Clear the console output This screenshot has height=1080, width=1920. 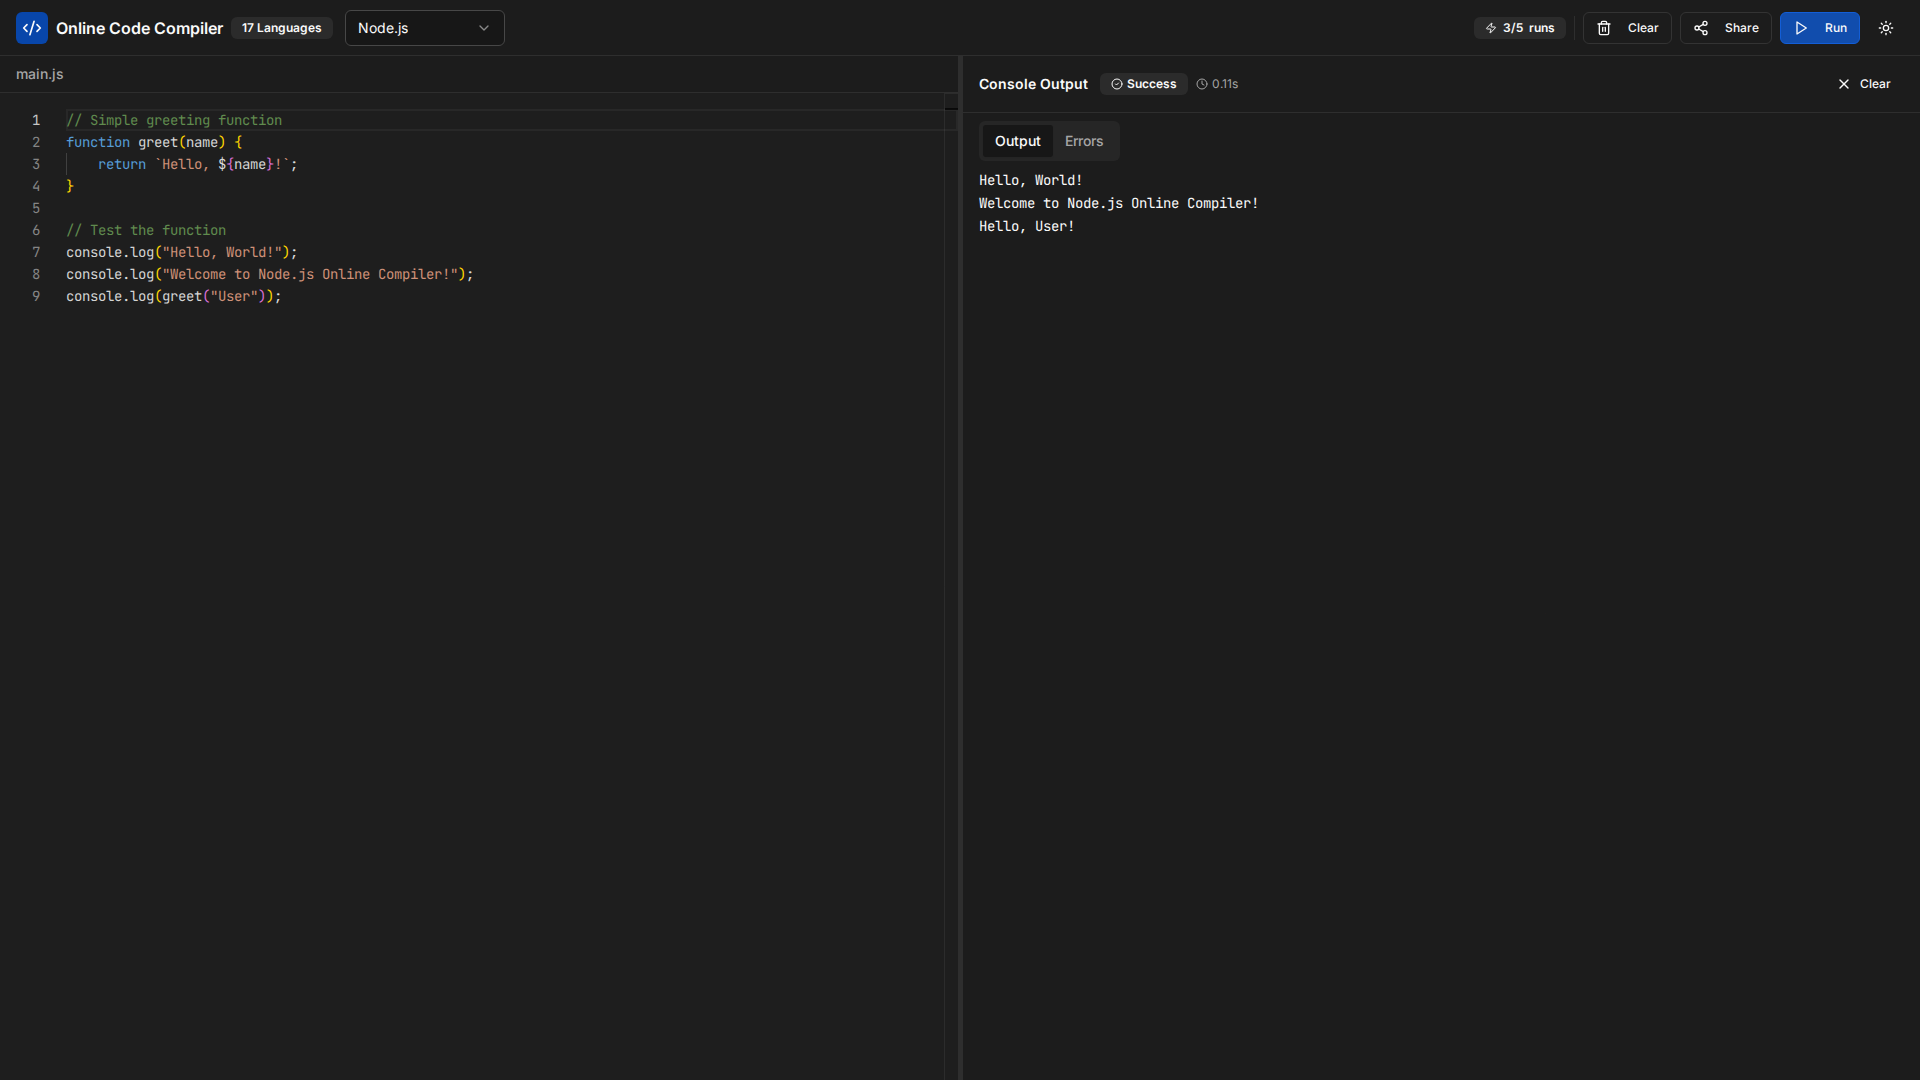point(1874,84)
